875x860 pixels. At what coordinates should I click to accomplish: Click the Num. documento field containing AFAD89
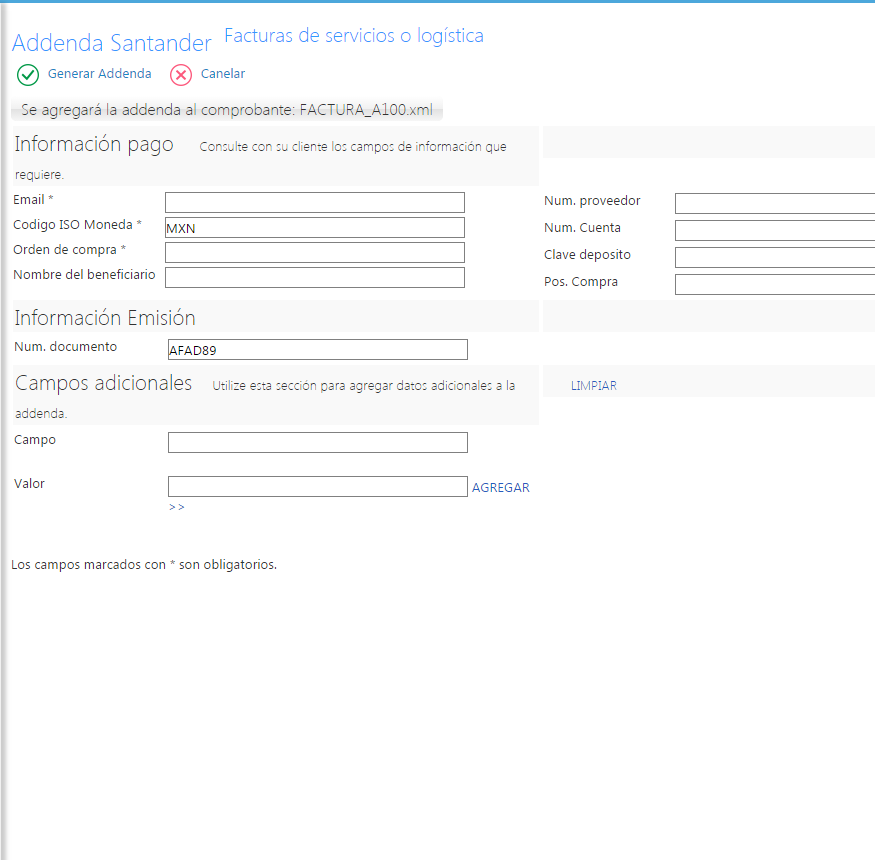pos(318,350)
